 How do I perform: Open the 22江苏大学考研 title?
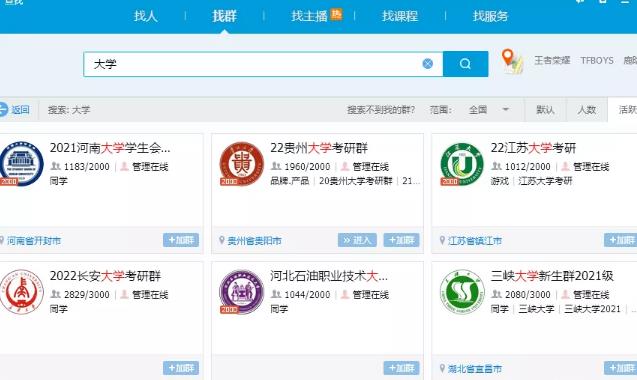point(533,148)
